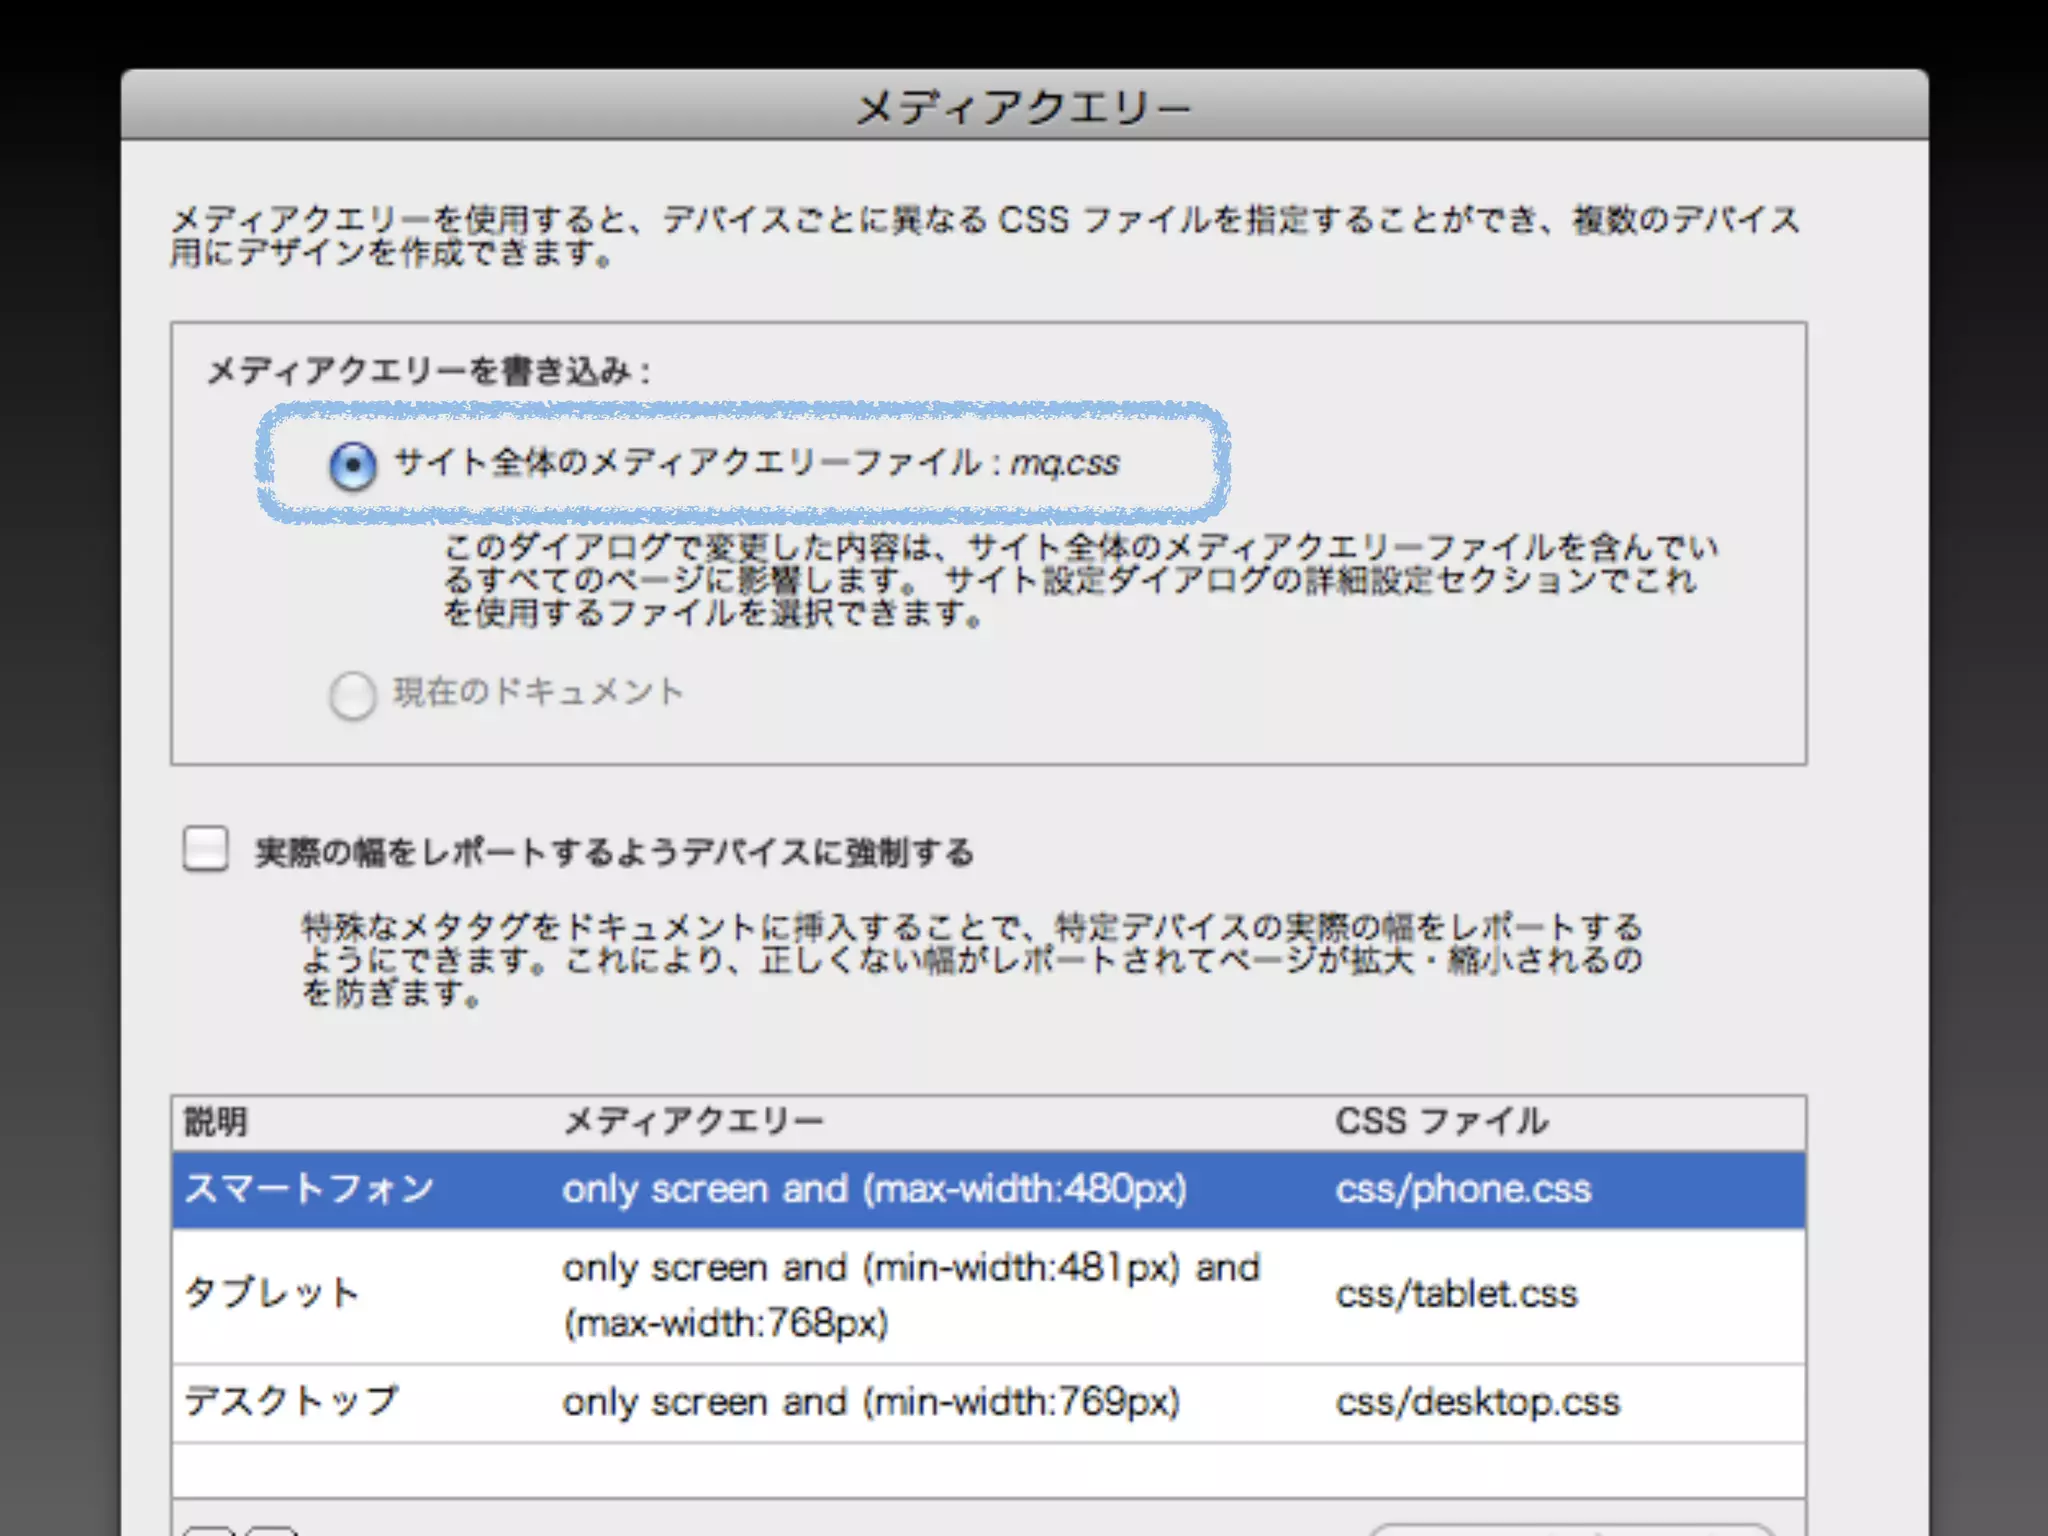This screenshot has height=1536, width=2048.
Task: Click the 説明 column header
Action: (216, 1122)
